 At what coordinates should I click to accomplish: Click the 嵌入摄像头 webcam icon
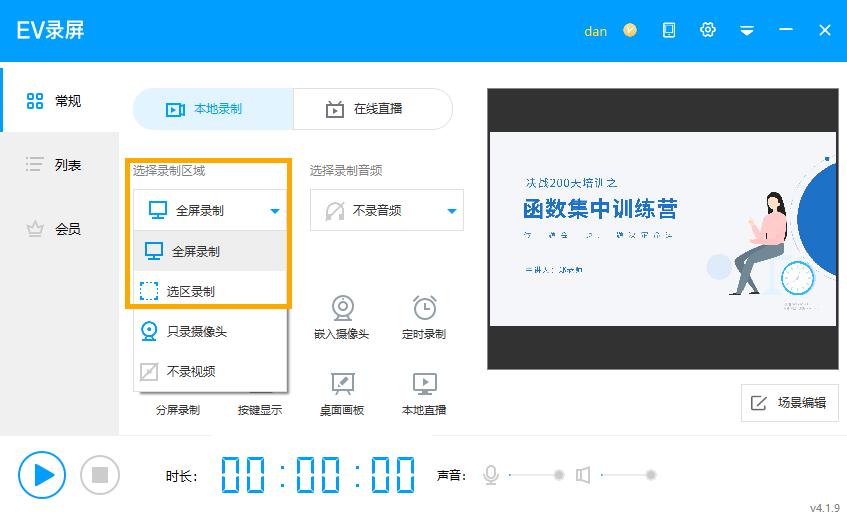click(342, 308)
